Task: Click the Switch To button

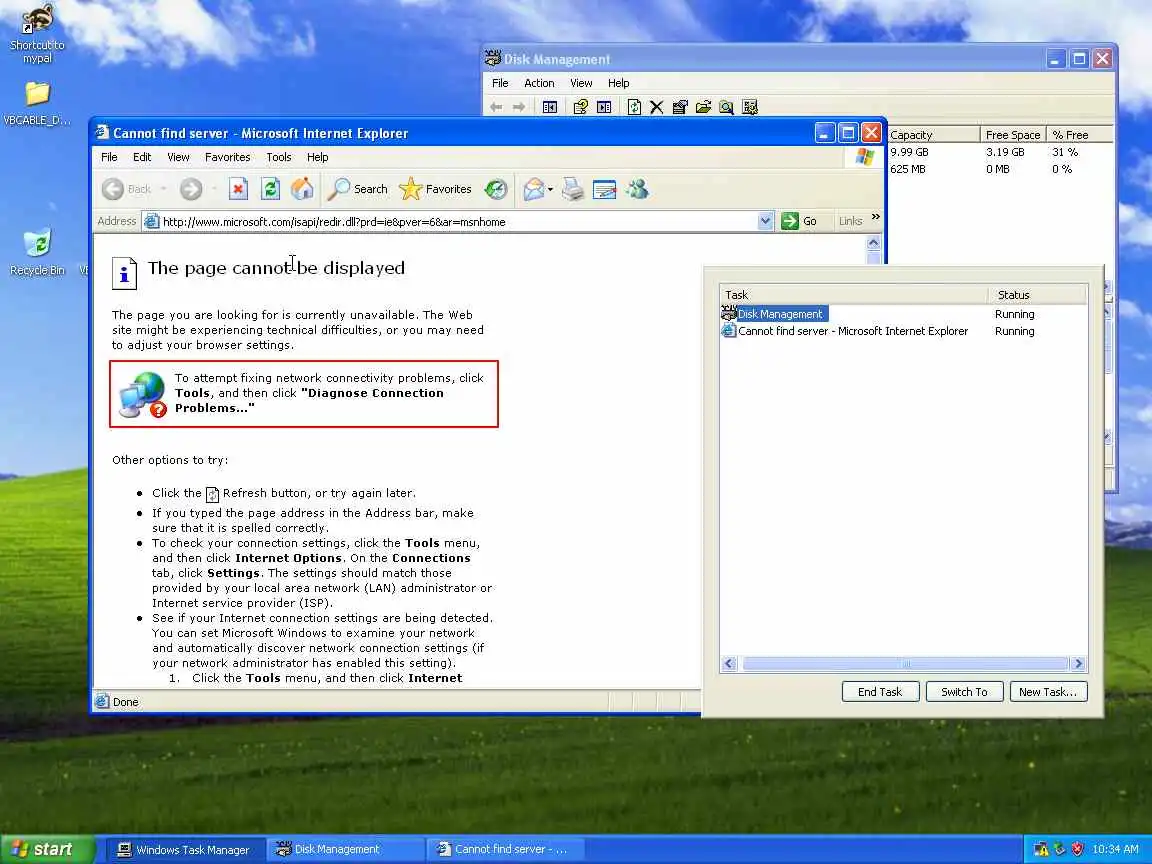Action: pyautogui.click(x=965, y=692)
